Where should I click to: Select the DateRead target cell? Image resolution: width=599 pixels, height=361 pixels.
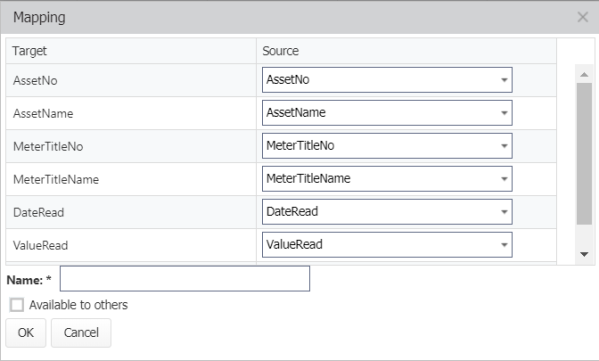point(131,212)
